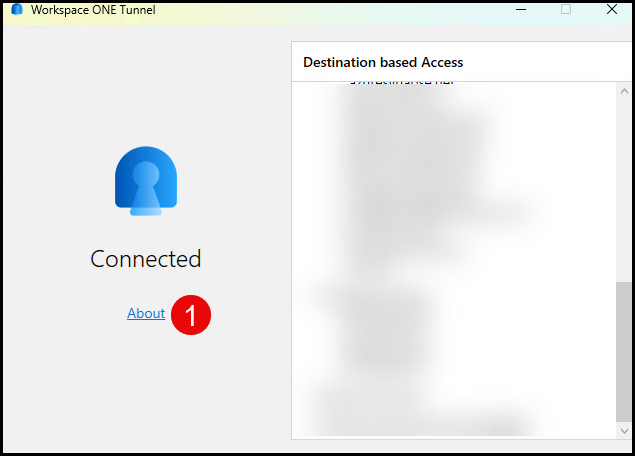Click the Workspace ONE Tunnel title bar icon
This screenshot has height=456, width=635.
17,10
